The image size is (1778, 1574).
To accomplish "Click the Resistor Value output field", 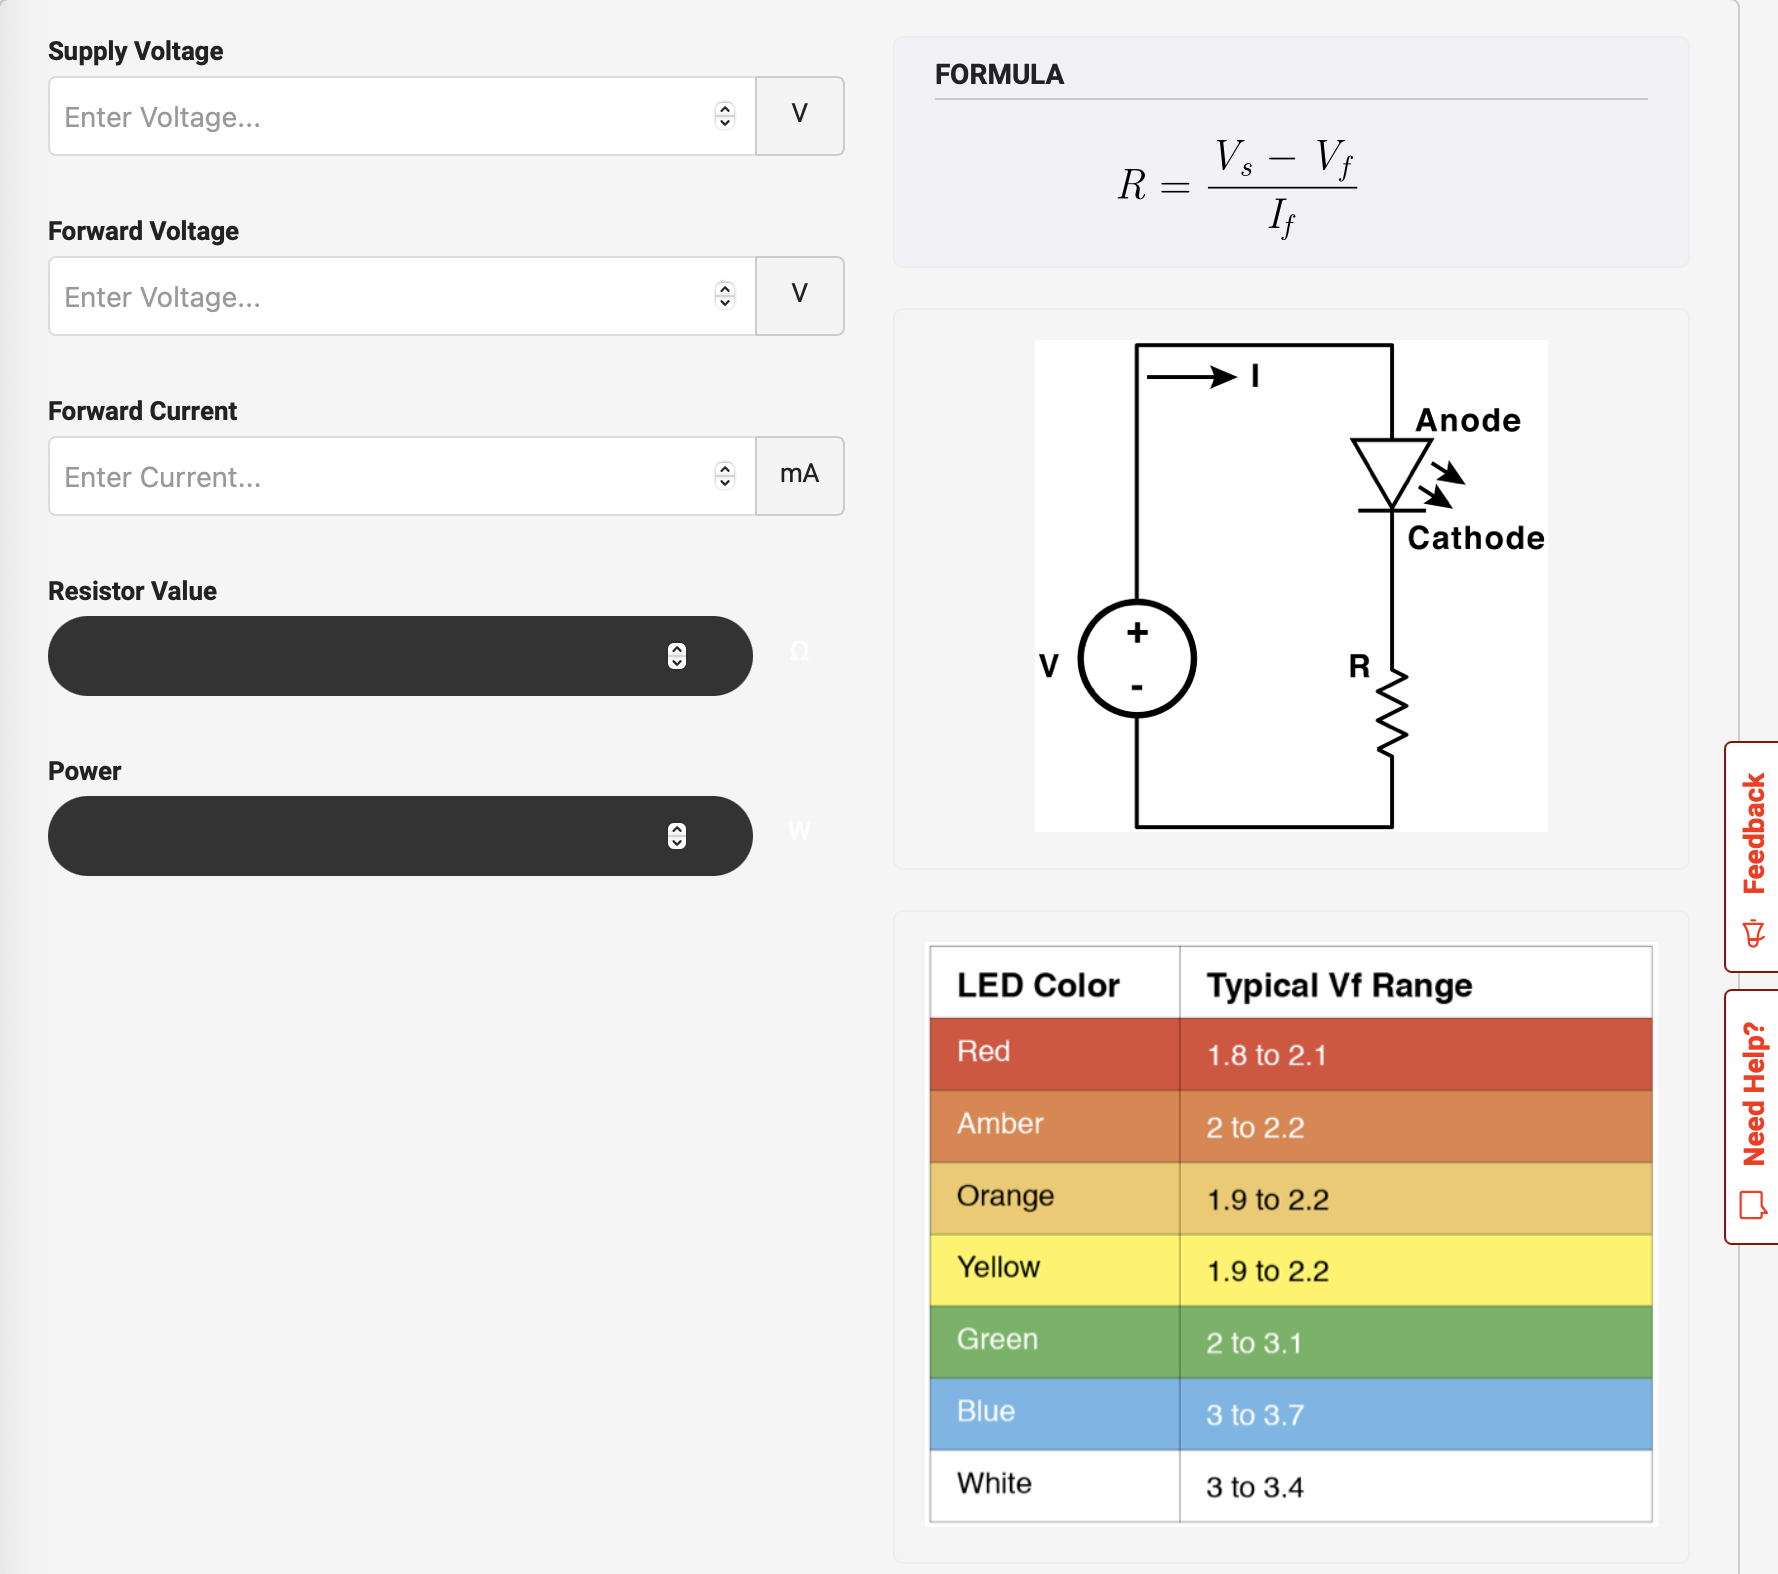I will click(400, 656).
